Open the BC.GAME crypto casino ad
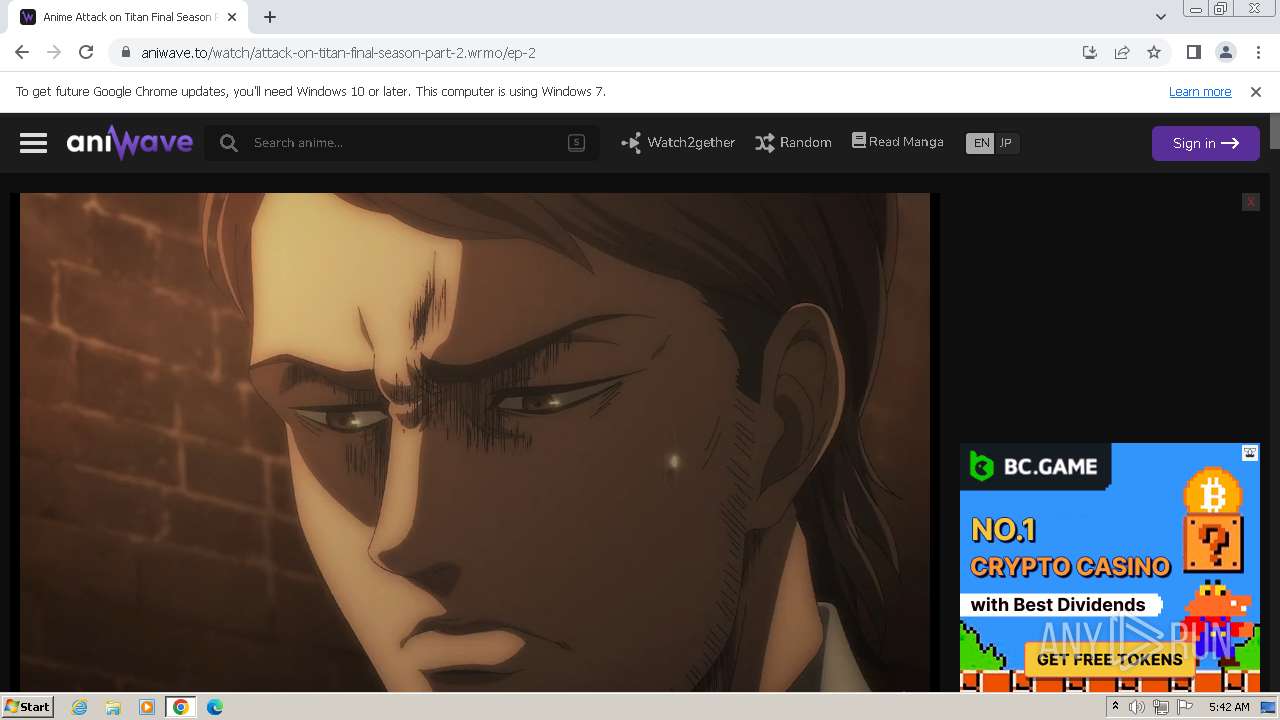The height and width of the screenshot is (720, 1280). pos(1110,567)
